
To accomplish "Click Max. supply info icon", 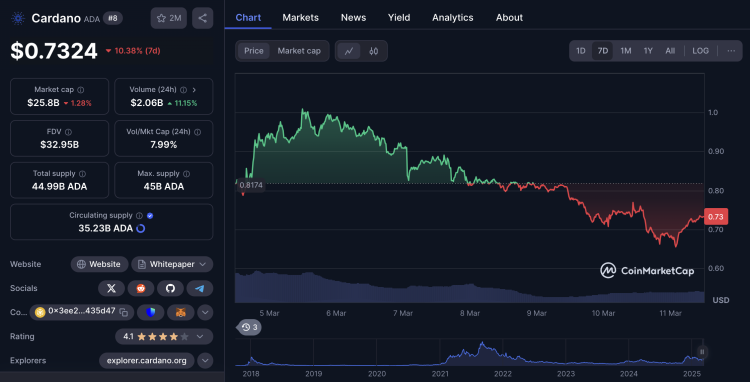I will point(187,174).
